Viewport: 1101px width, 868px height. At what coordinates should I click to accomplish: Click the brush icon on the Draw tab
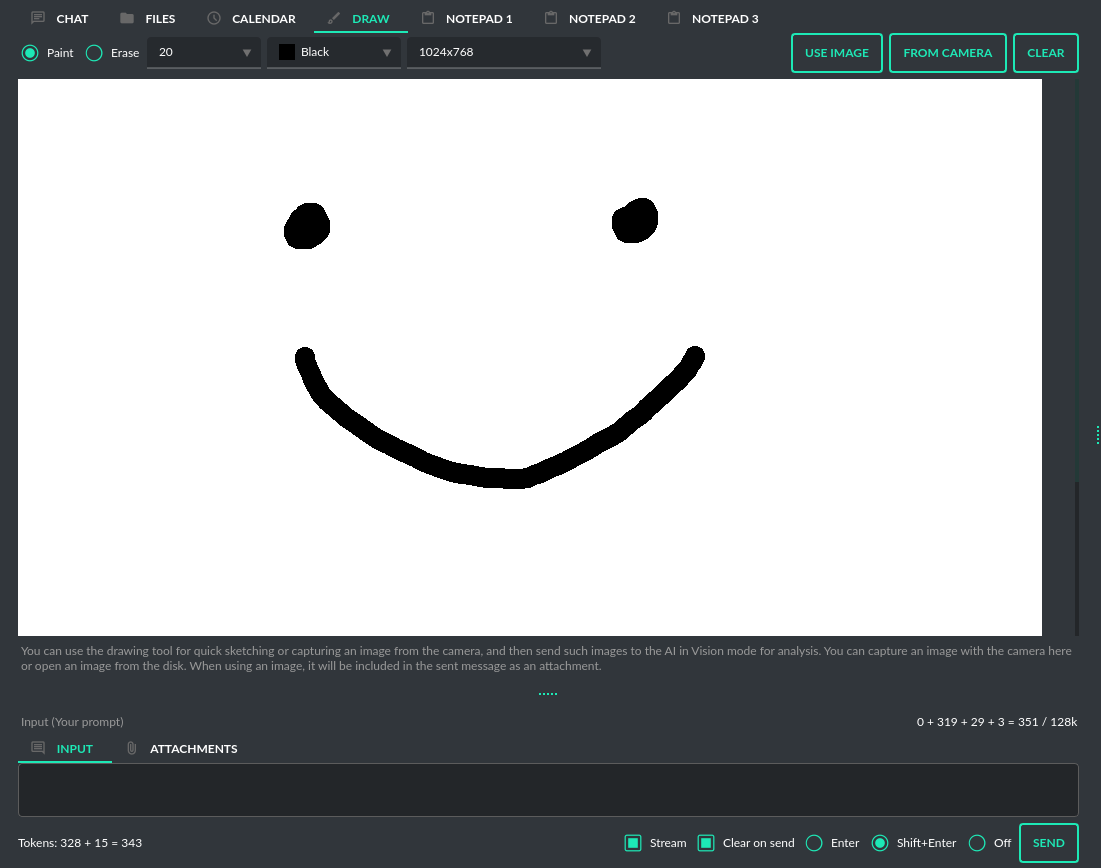pyautogui.click(x=334, y=18)
